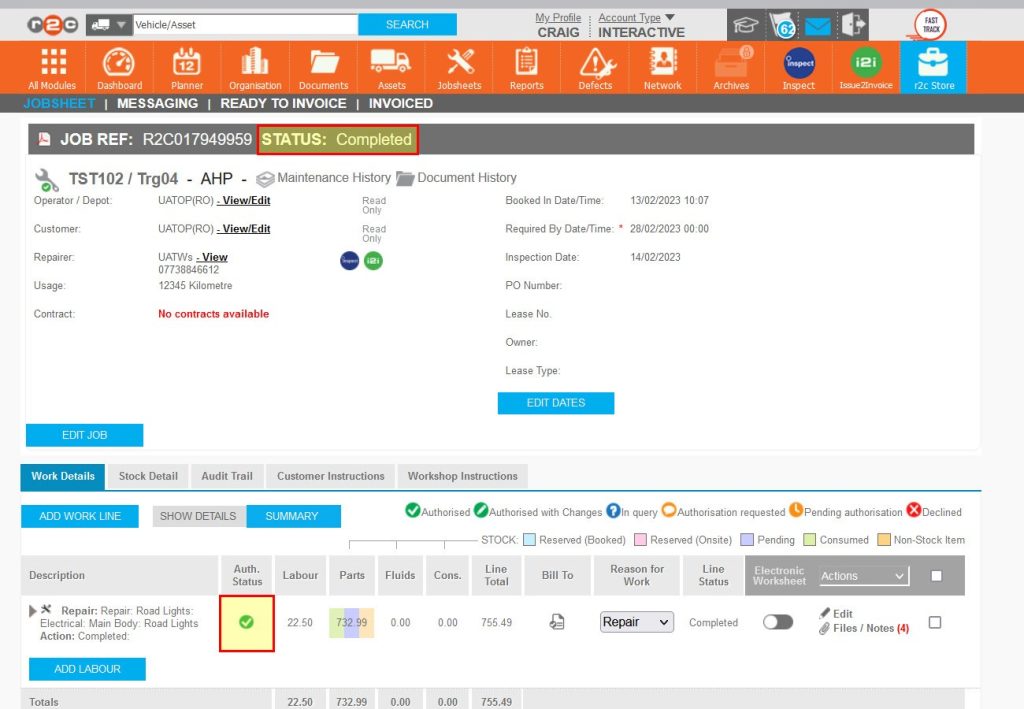Click inside the Vehicle/Asset search field
The width and height of the screenshot is (1024, 709).
[x=245, y=23]
